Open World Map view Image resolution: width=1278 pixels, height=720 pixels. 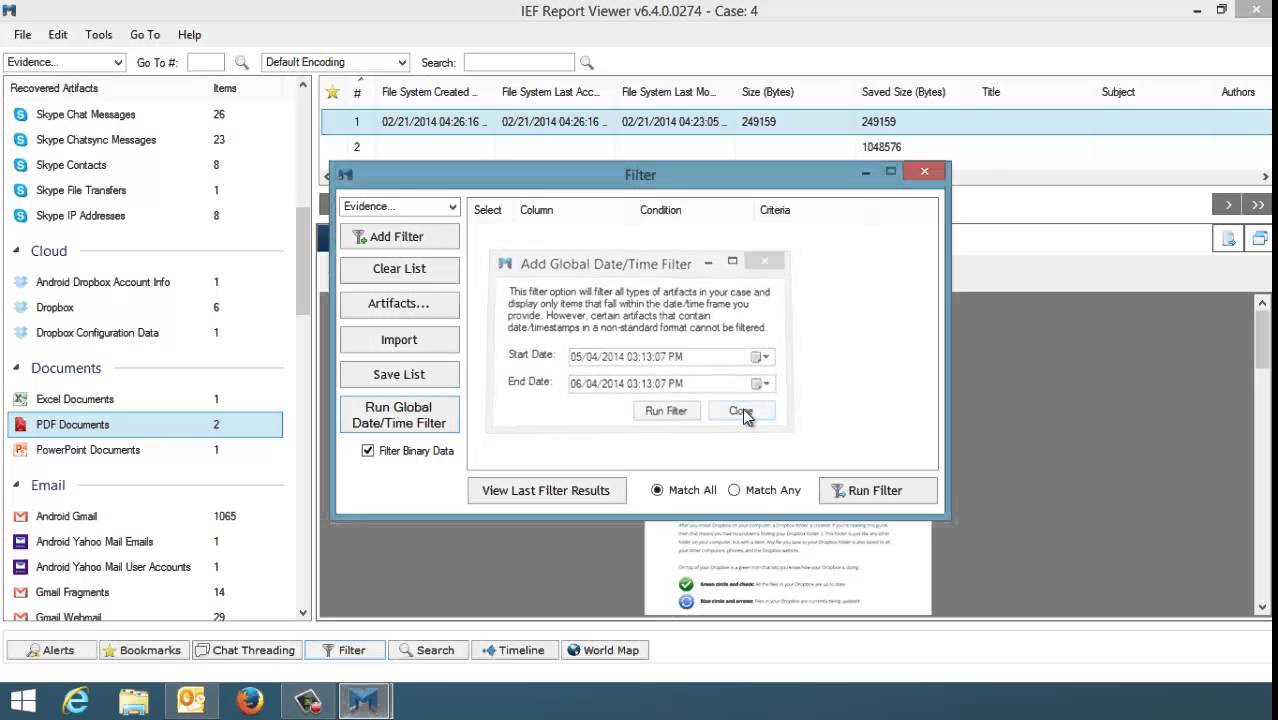click(603, 650)
